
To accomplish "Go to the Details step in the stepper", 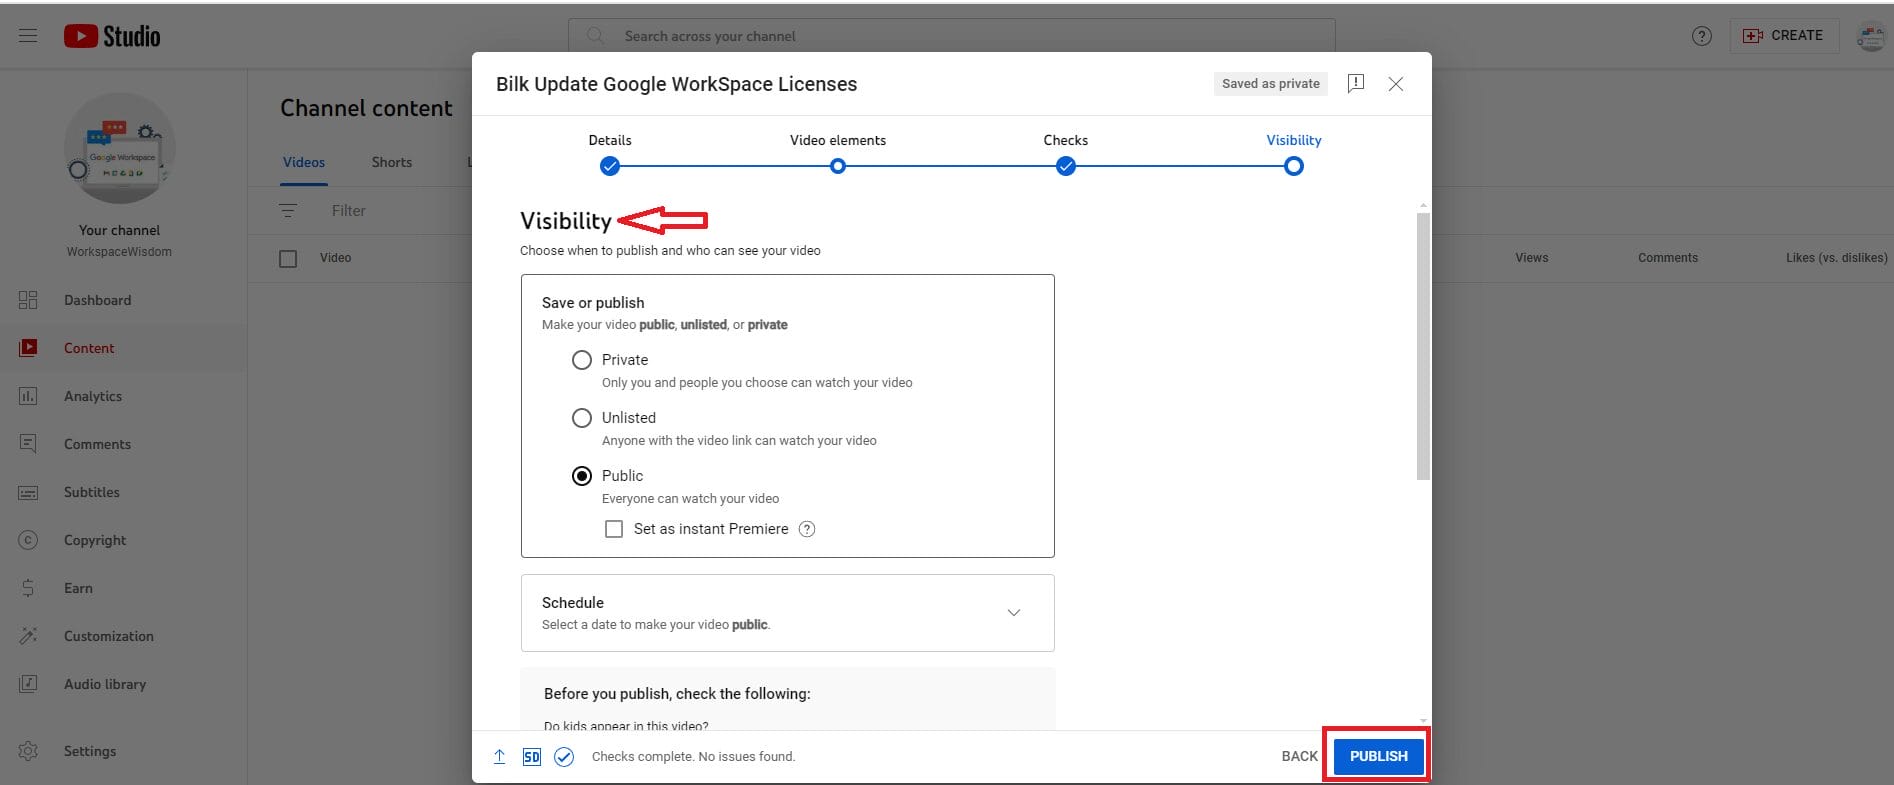I will tap(610, 166).
